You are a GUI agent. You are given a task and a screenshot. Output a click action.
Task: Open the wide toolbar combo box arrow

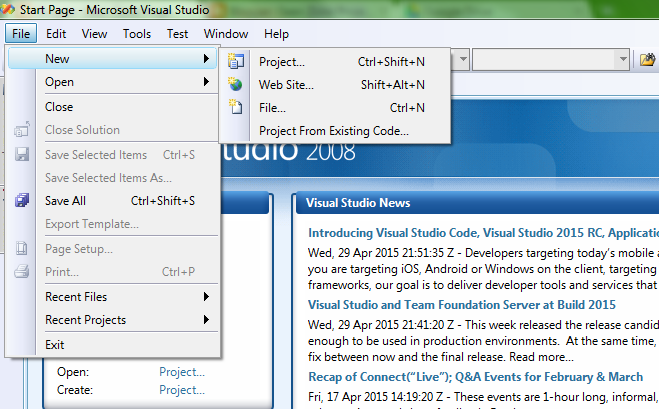tap(623, 59)
